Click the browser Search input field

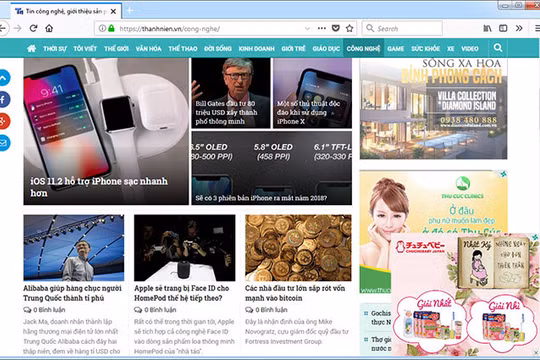402,28
